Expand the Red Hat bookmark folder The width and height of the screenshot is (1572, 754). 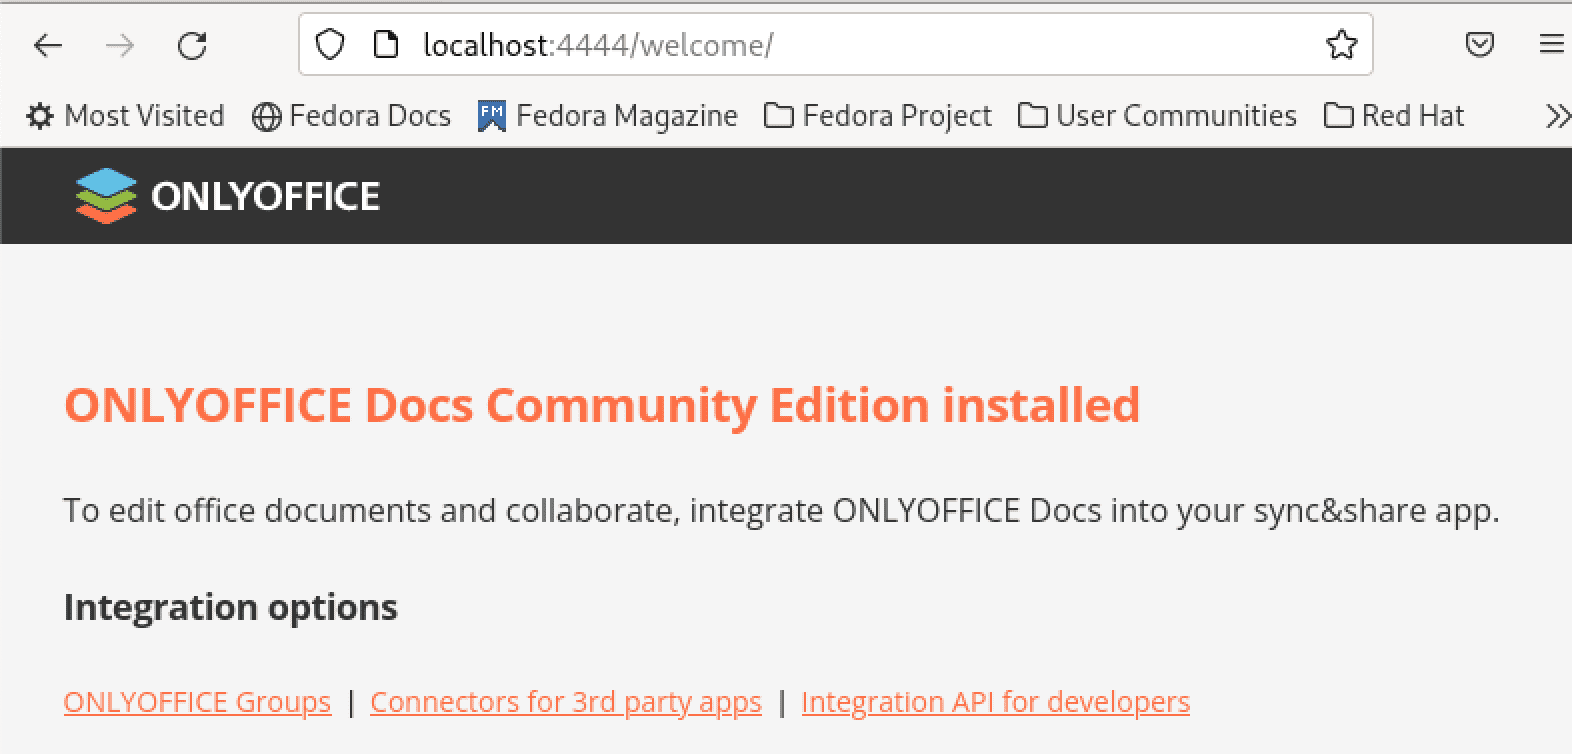point(1394,116)
